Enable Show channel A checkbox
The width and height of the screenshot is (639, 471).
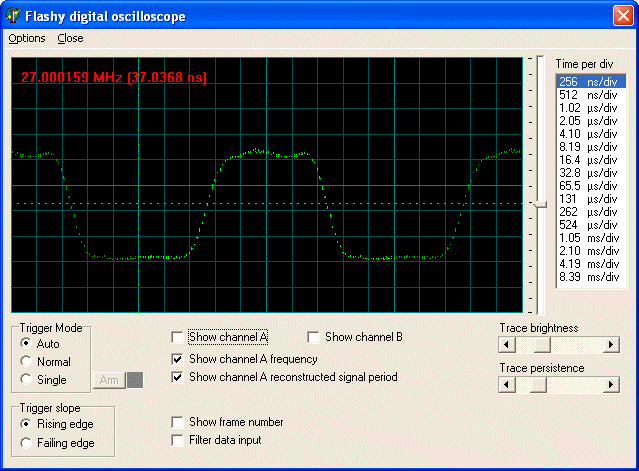click(x=177, y=337)
